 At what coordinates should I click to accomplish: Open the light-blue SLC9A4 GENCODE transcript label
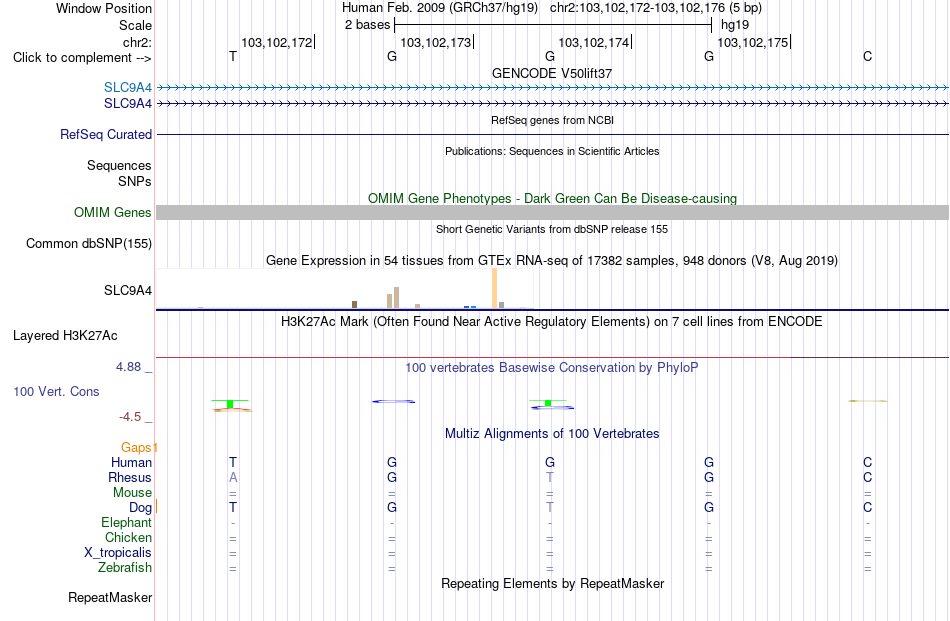pos(128,87)
